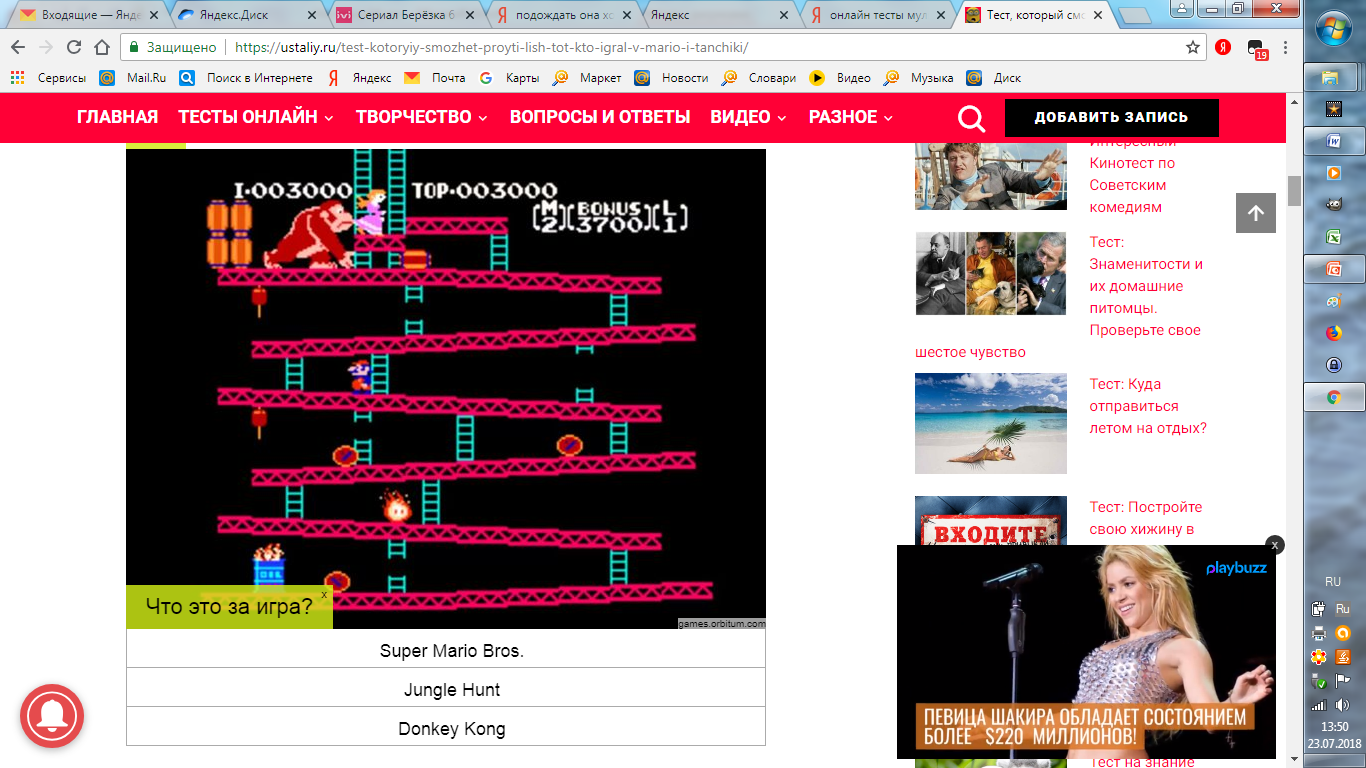The image size is (1366, 768).
Task: Click the red notification bell
Action: pos(52,717)
